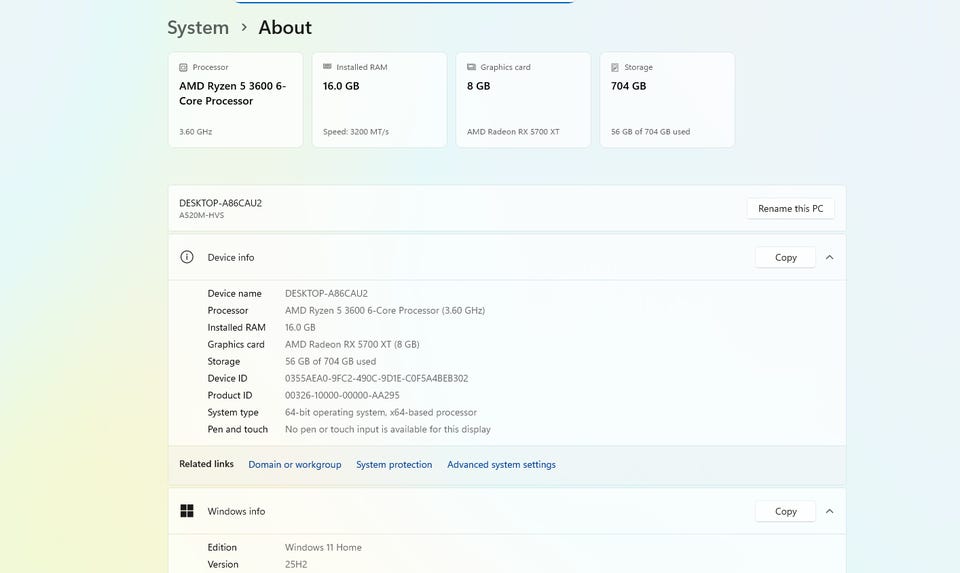Collapse the Windows info section chevron
The height and width of the screenshot is (573, 960).
829,511
